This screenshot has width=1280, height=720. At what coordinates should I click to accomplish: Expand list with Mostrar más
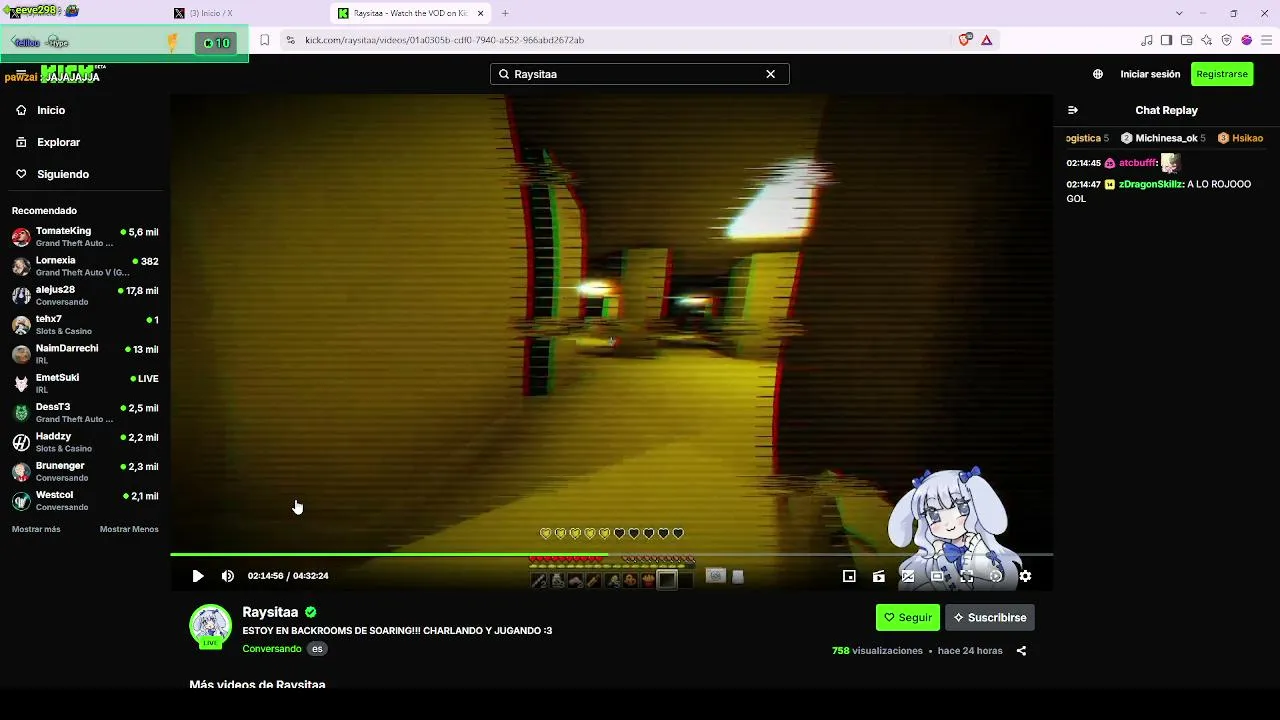pyautogui.click(x=36, y=529)
